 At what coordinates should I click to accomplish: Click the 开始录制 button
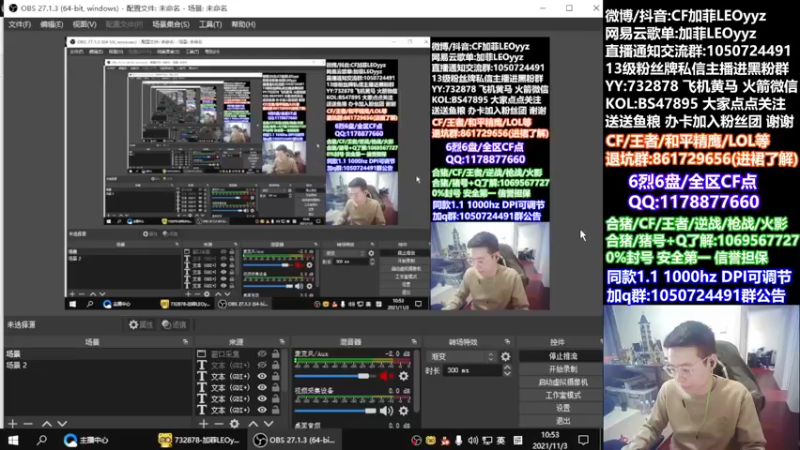click(563, 369)
